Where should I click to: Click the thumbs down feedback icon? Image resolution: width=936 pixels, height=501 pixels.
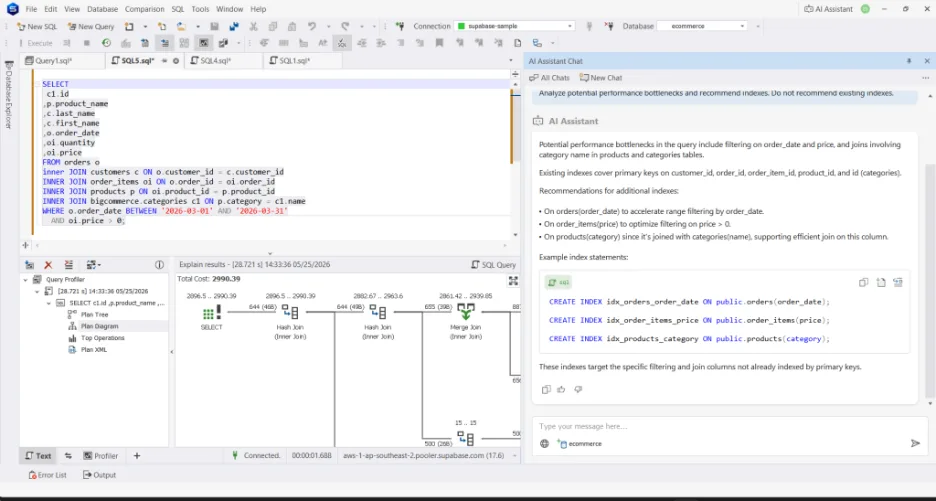(578, 389)
